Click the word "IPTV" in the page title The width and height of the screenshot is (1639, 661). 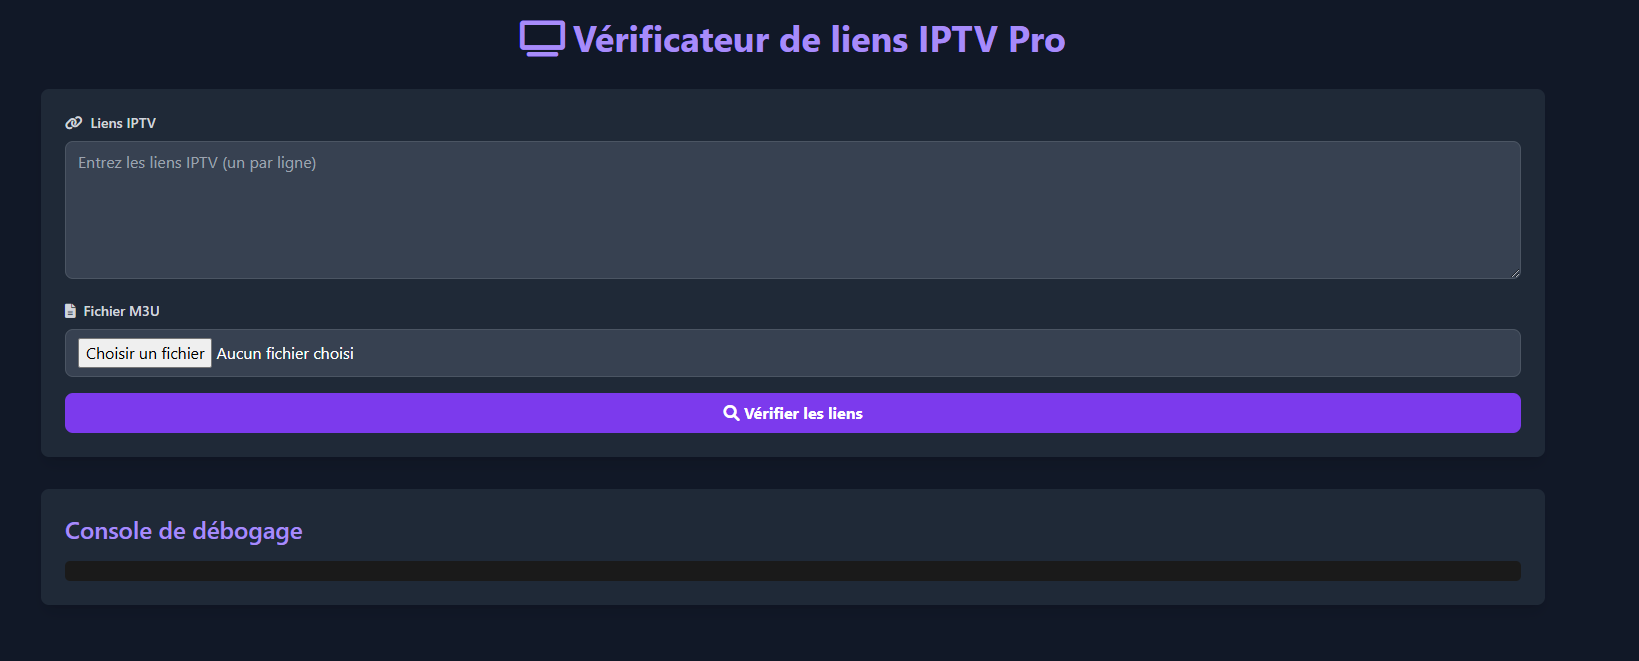pos(957,40)
